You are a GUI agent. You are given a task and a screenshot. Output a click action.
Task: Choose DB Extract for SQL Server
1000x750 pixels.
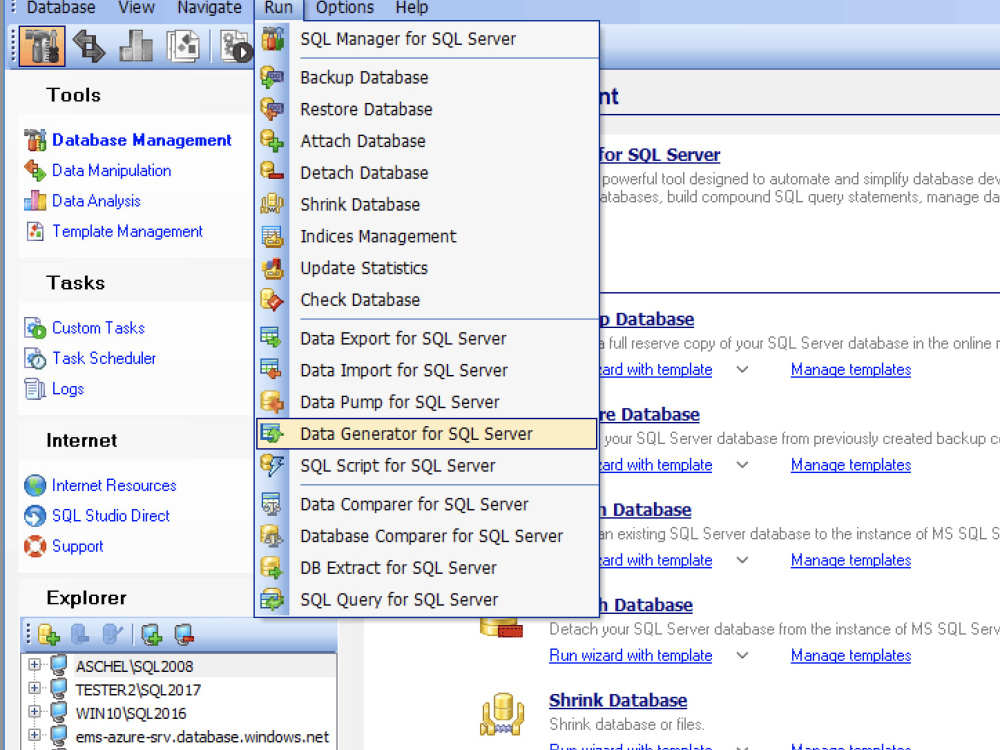point(427,568)
